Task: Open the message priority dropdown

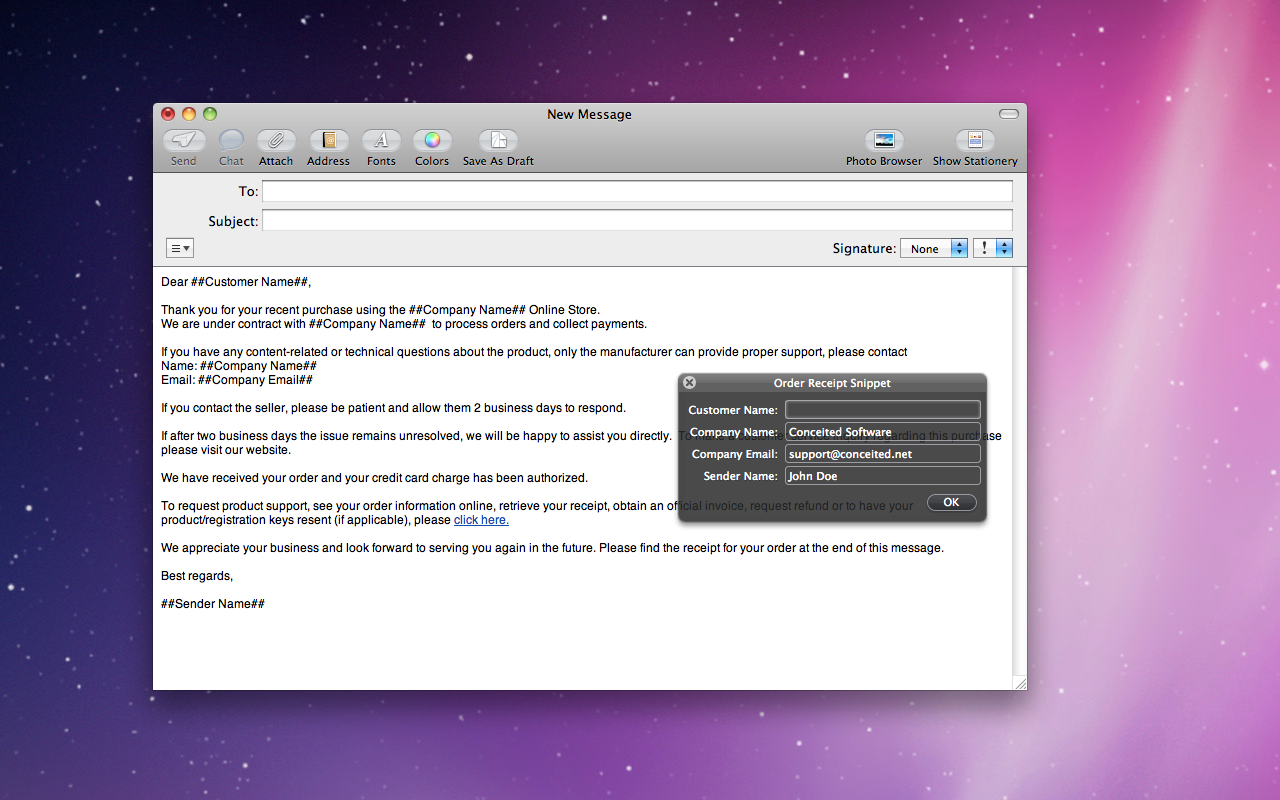Action: point(993,249)
